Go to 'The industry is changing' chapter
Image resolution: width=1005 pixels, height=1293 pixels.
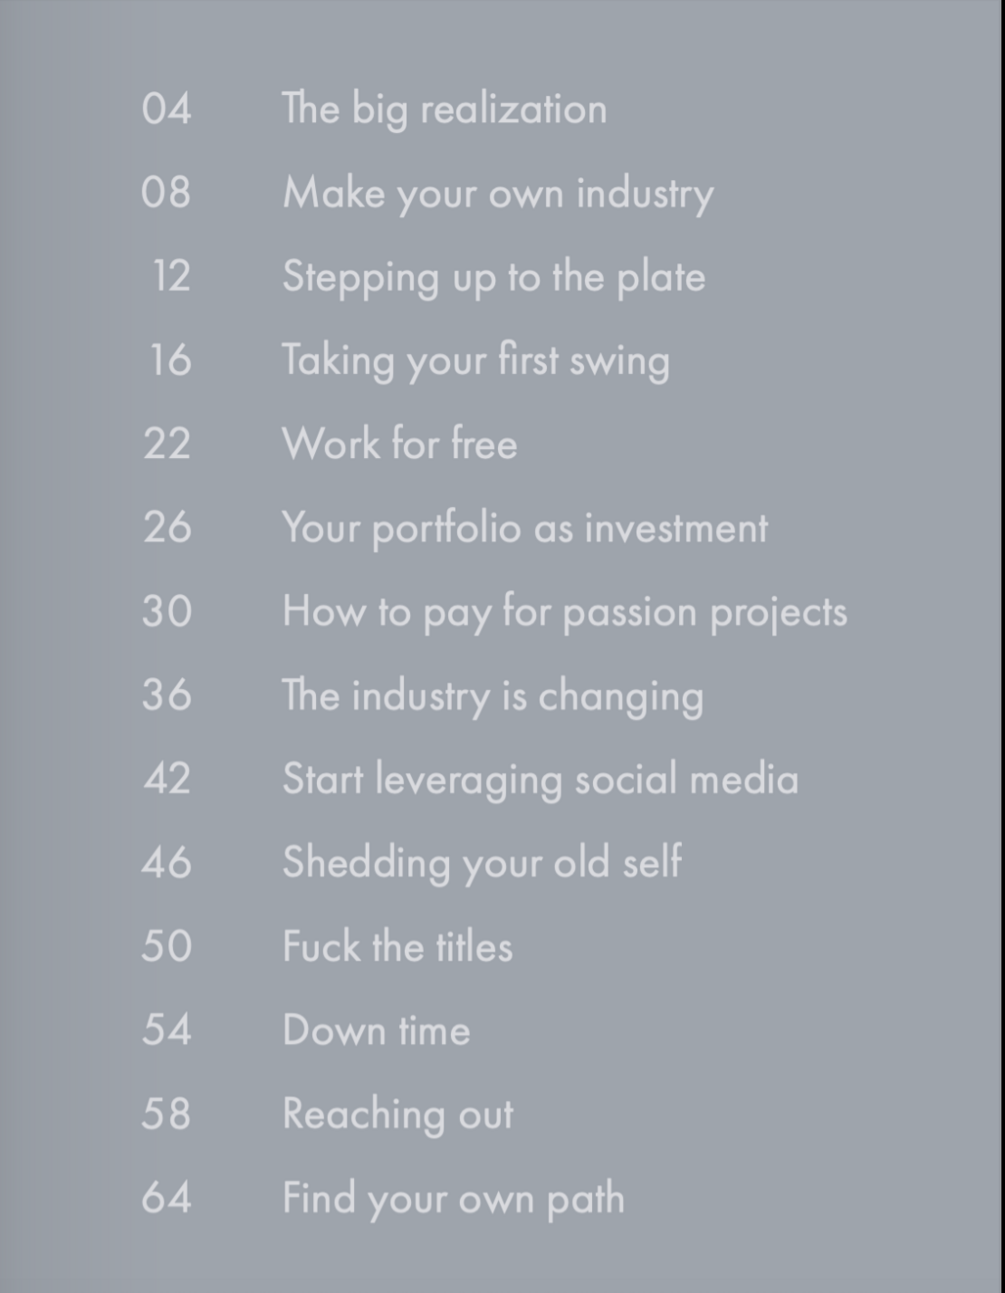pos(493,696)
